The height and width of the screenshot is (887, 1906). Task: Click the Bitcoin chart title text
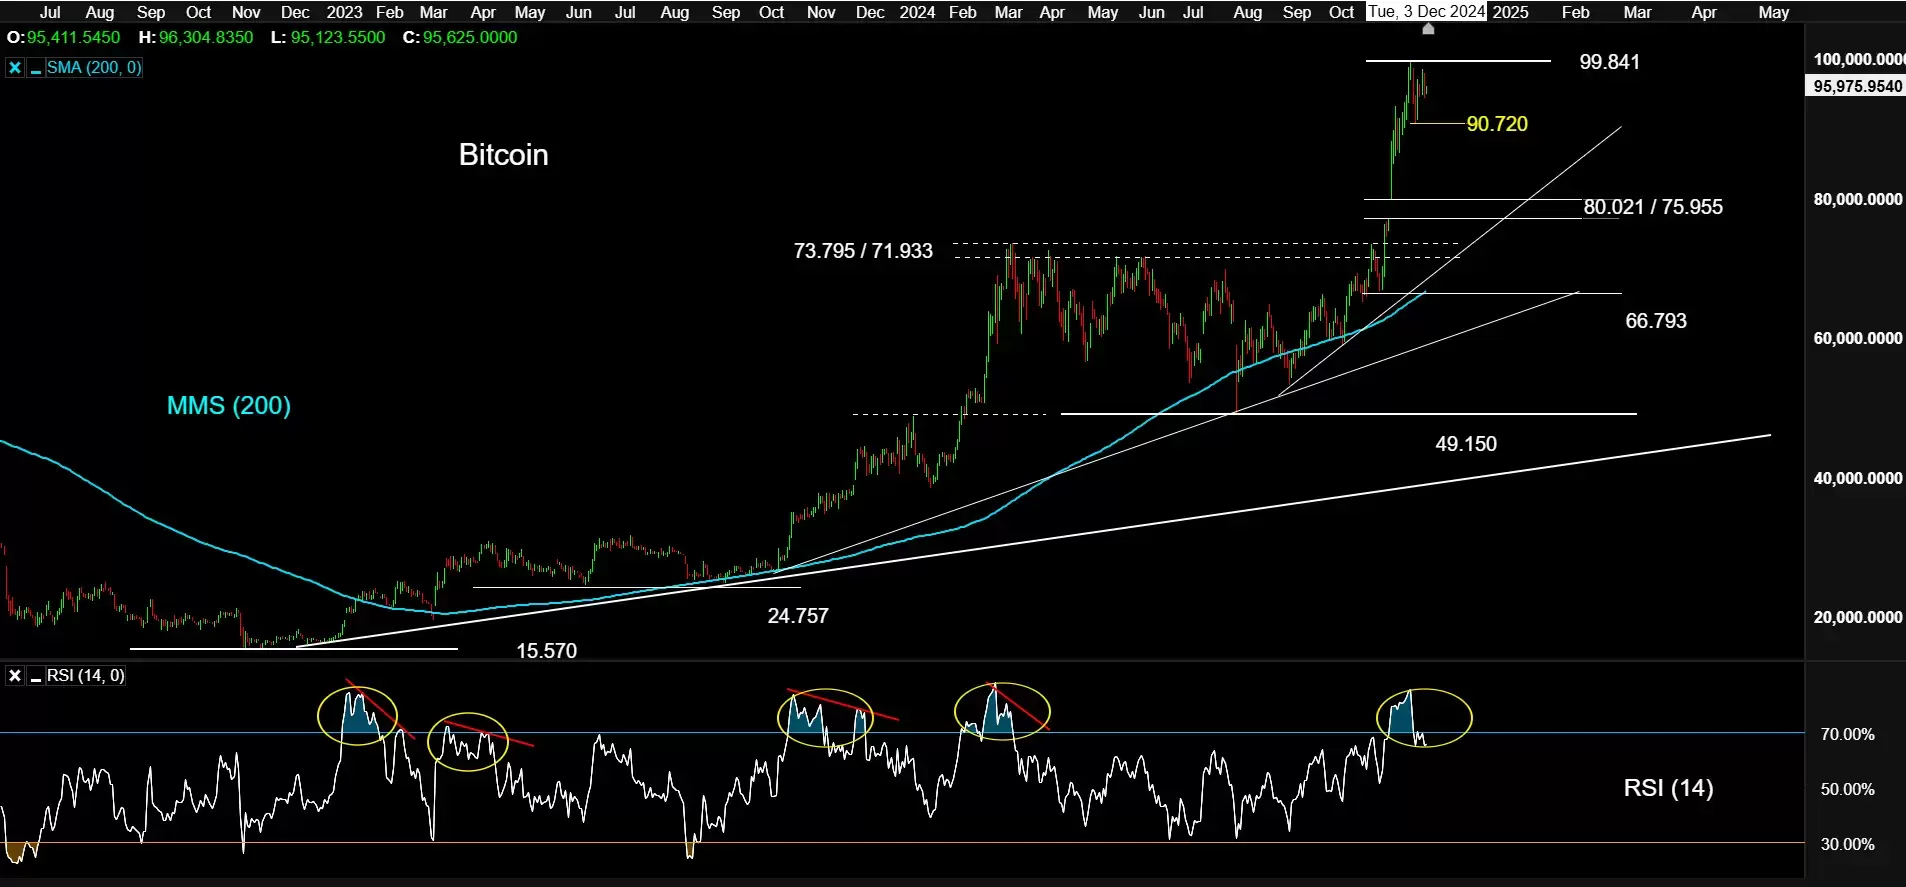pos(503,155)
